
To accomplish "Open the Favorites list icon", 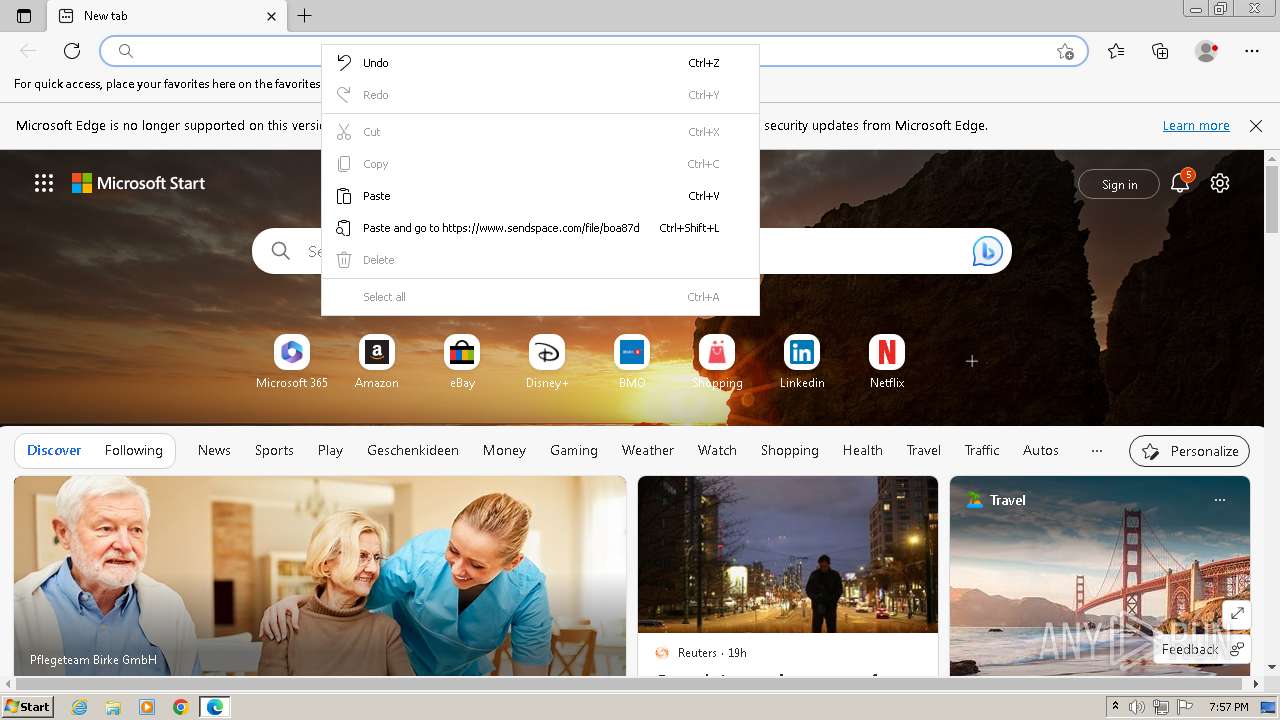I will point(1116,51).
